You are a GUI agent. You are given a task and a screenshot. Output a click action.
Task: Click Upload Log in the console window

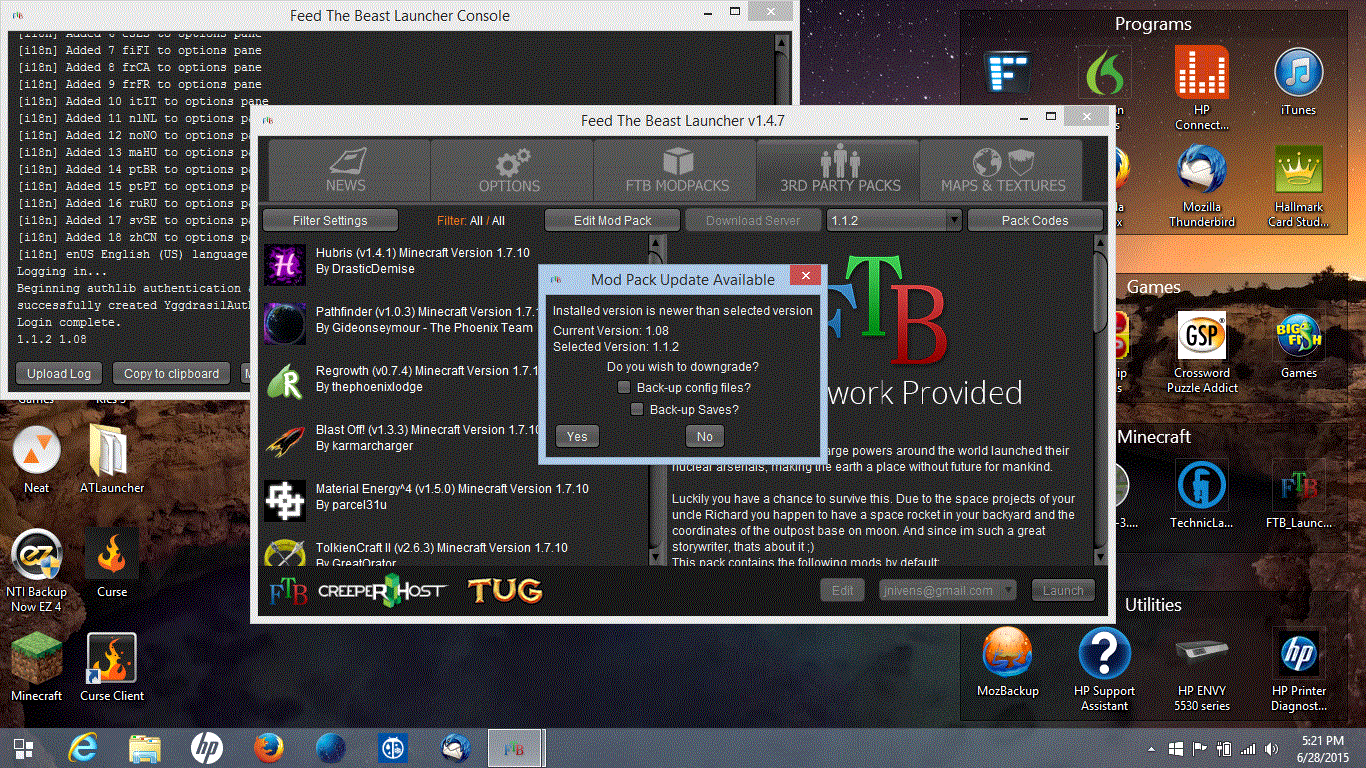click(x=59, y=373)
